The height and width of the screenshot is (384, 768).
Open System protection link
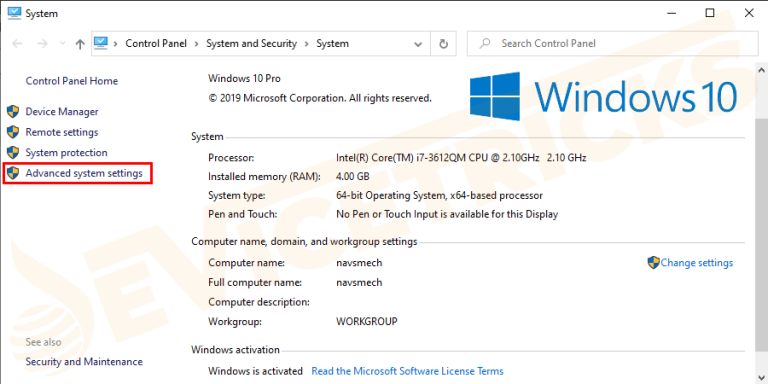point(66,153)
